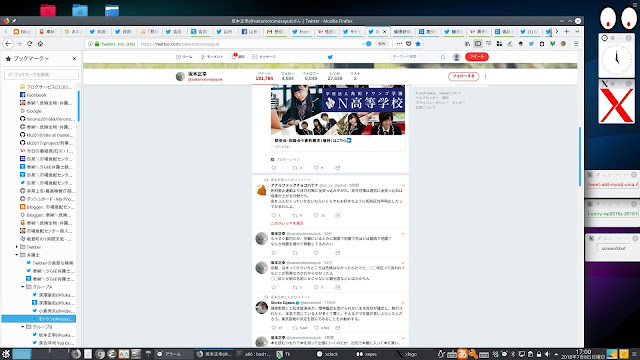Viewport: 640px width, 360px height.
Task: View the followers count 6,049
Action: click(311, 76)
